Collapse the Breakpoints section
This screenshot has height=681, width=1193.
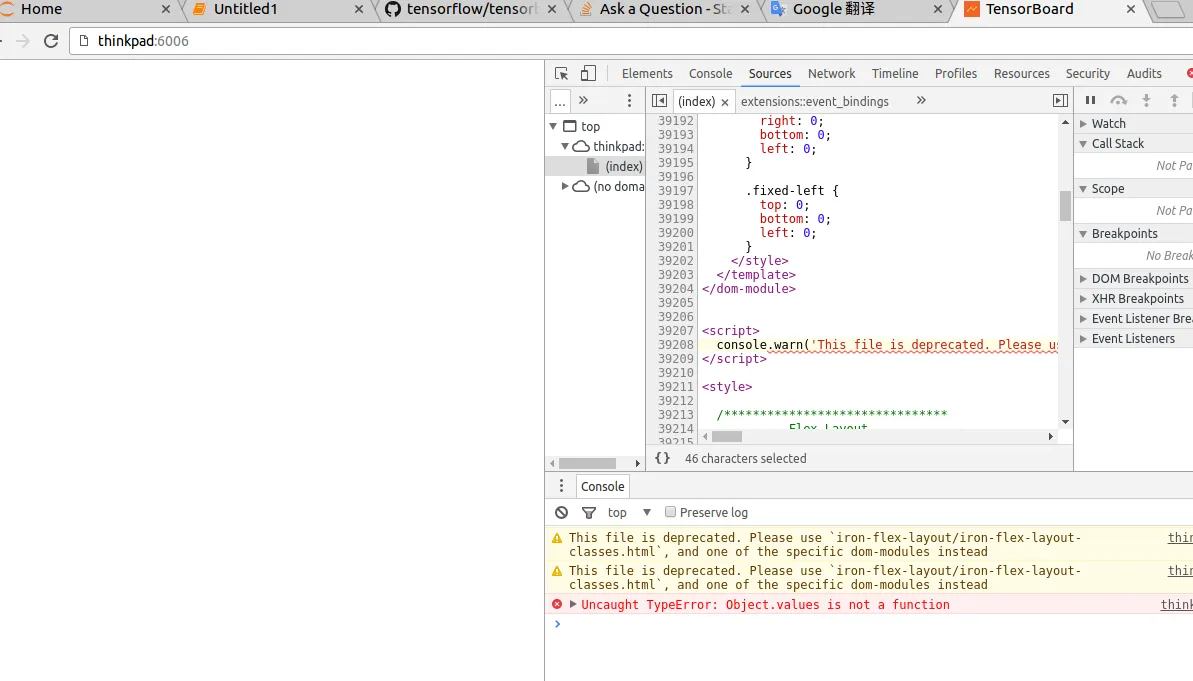coord(1083,234)
